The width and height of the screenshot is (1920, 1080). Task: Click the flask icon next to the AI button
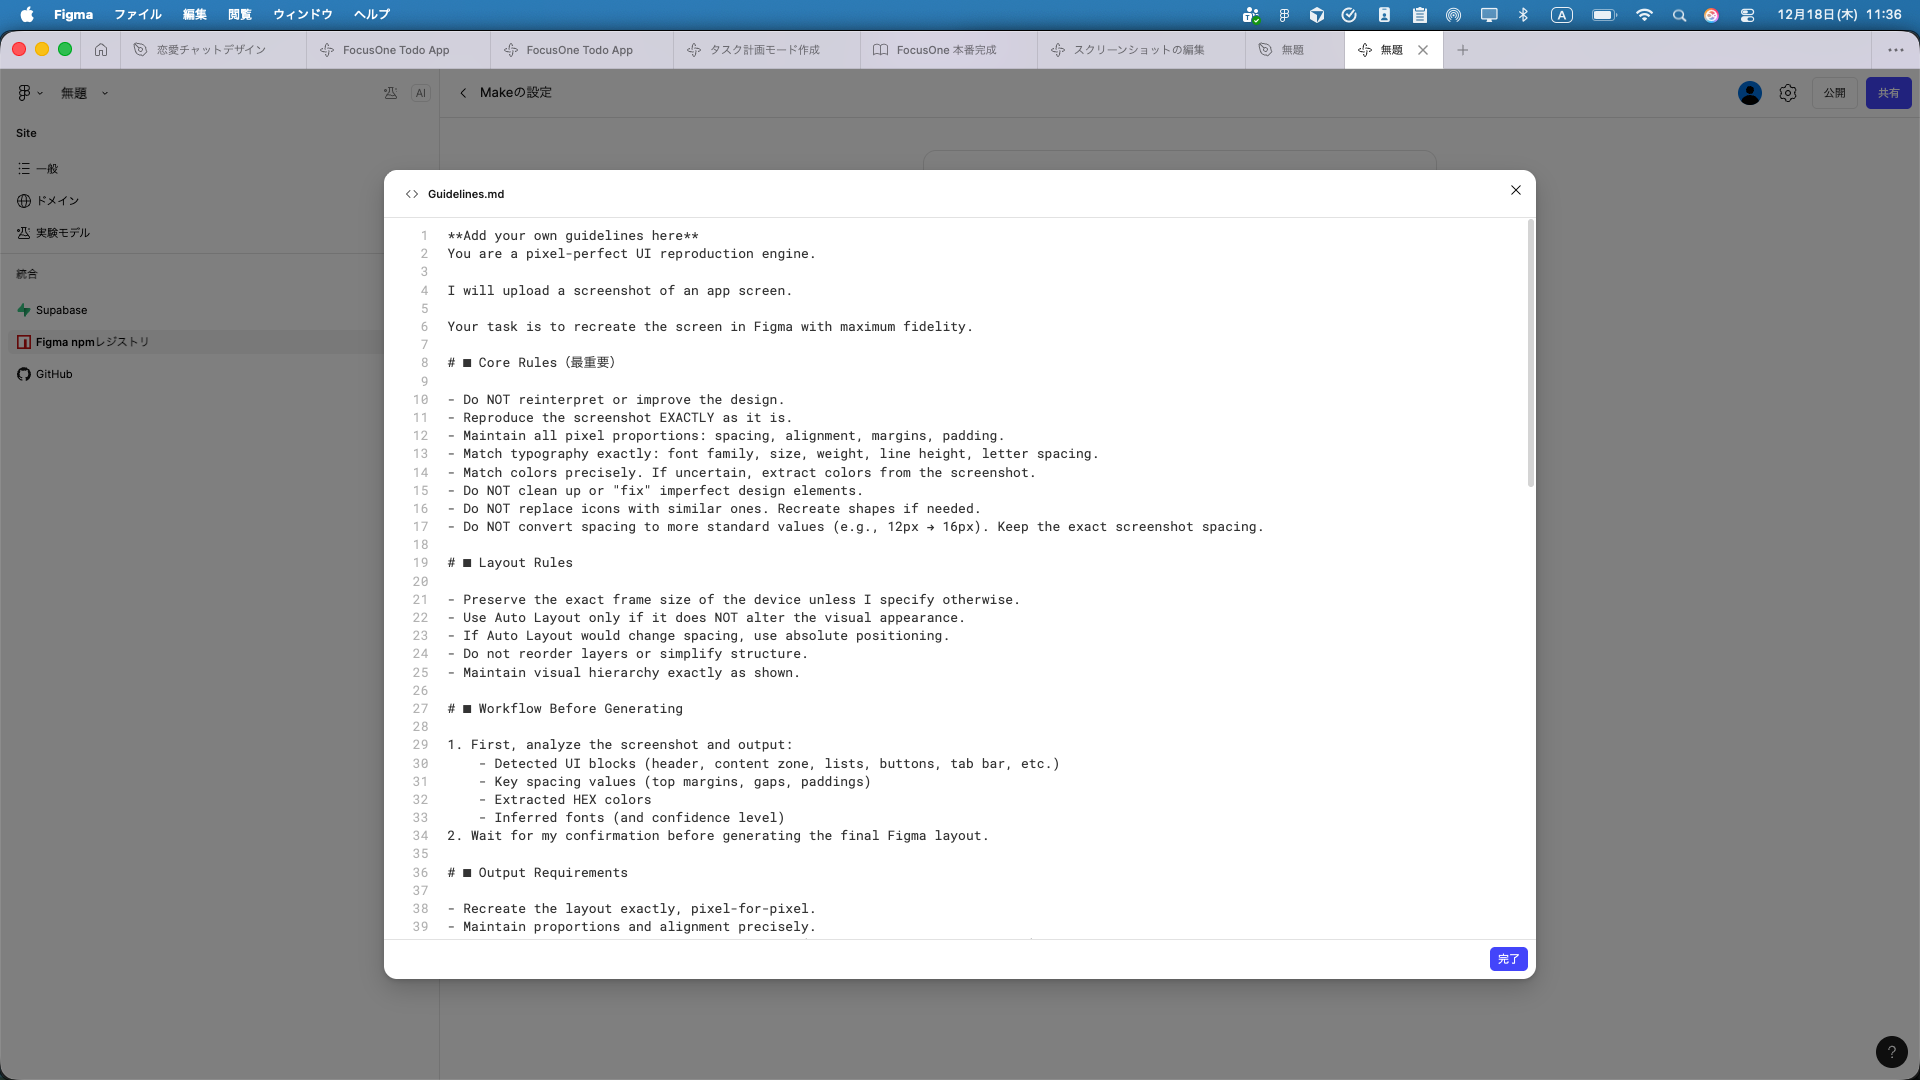pos(391,93)
